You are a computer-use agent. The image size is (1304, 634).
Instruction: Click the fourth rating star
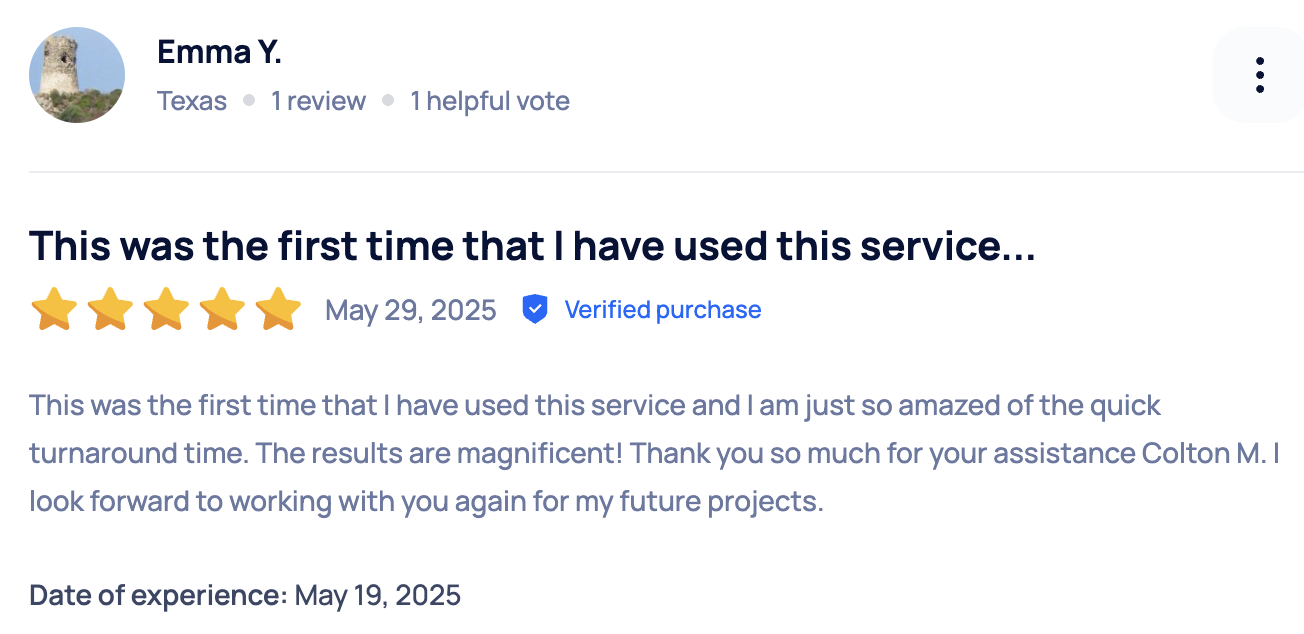[222, 310]
